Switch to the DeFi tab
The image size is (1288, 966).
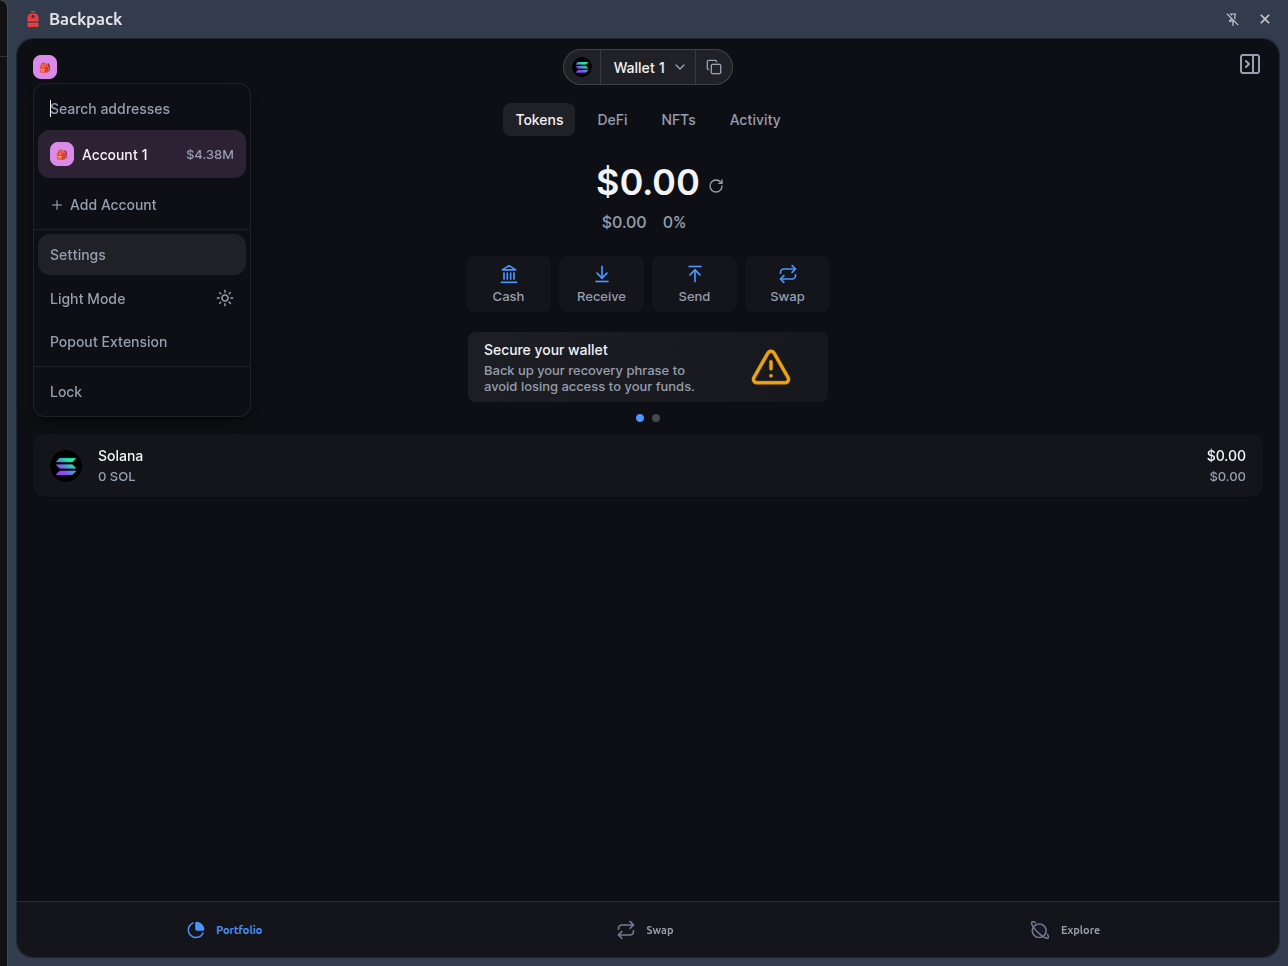pos(612,120)
